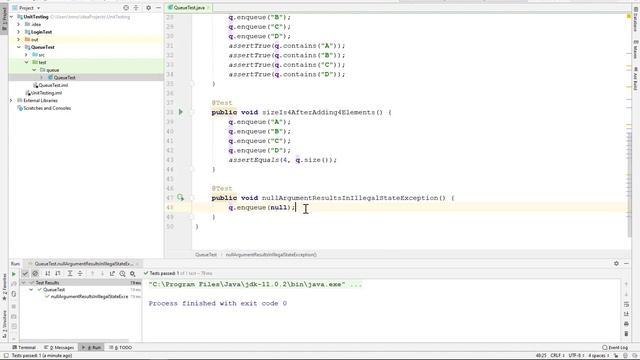
Task: Clear console with trash icon
Action: coord(626,333)
